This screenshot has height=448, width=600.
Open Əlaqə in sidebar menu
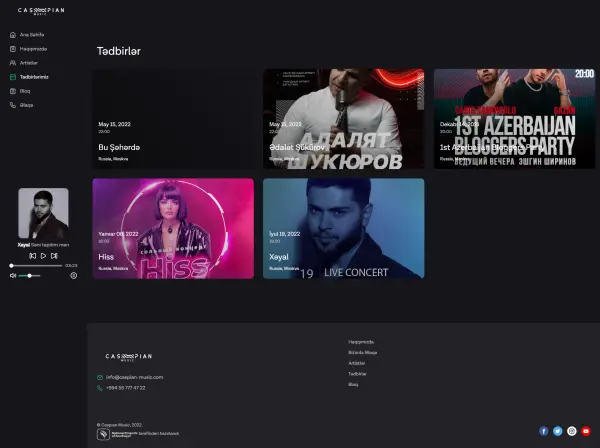[26, 105]
